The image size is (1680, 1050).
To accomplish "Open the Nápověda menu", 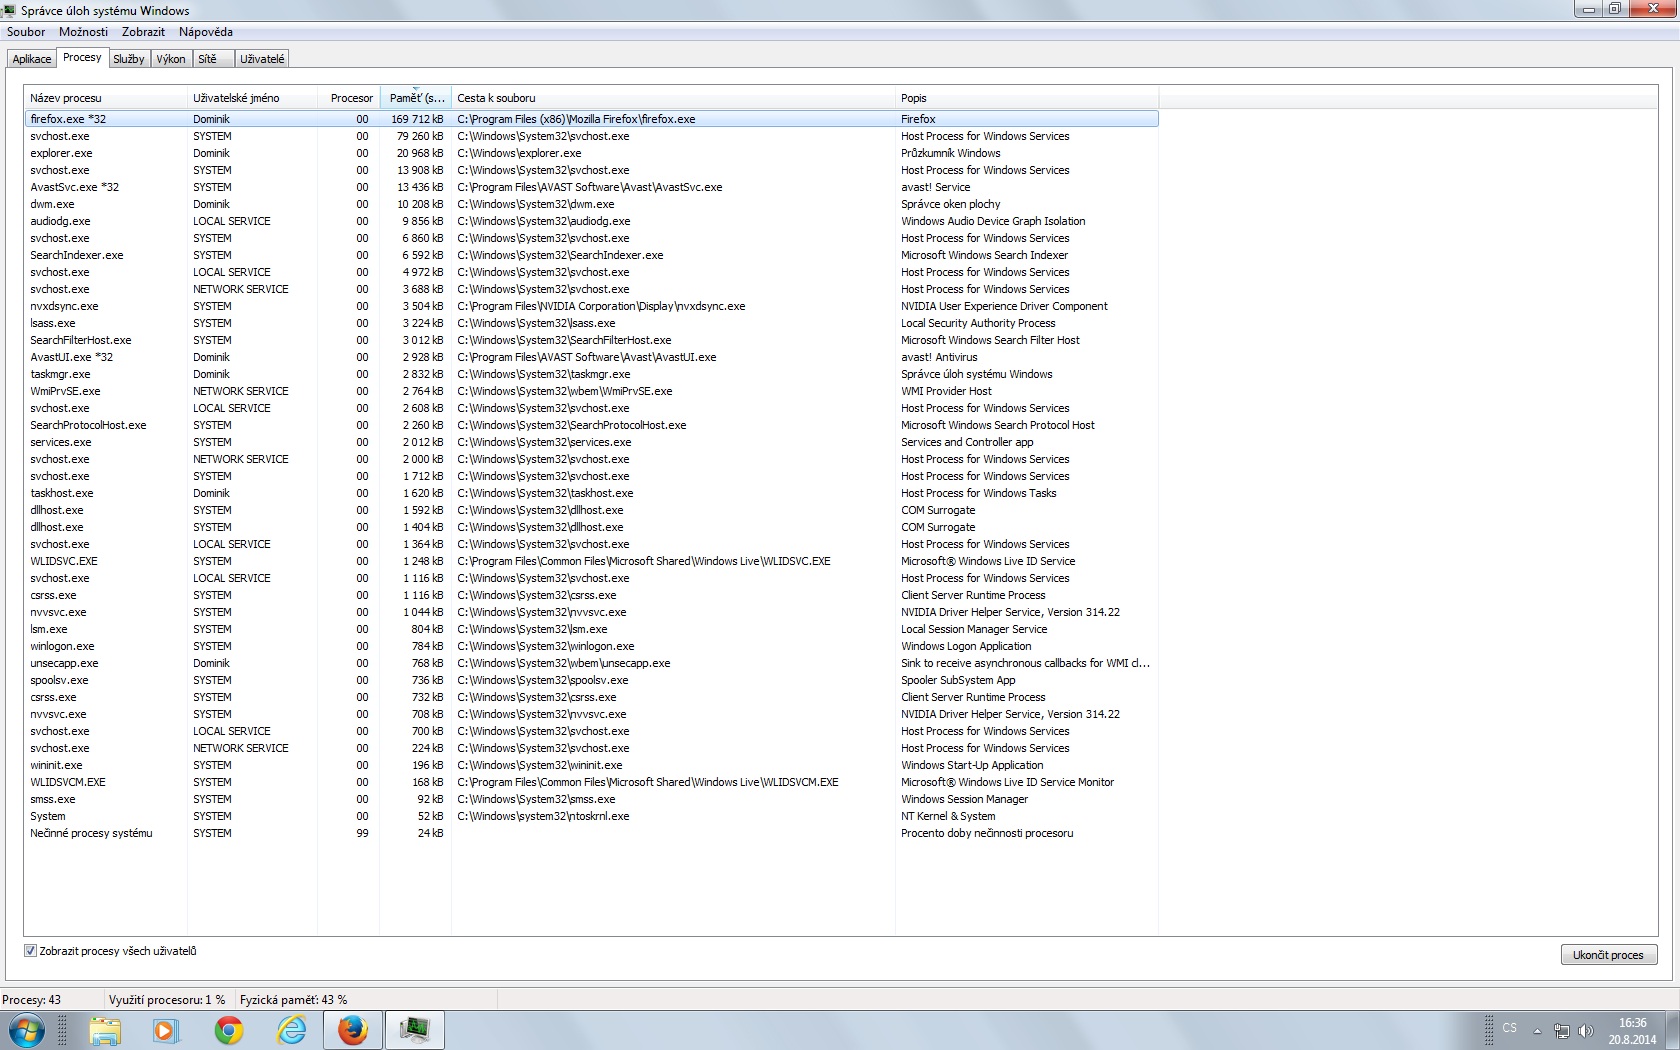I will point(205,32).
